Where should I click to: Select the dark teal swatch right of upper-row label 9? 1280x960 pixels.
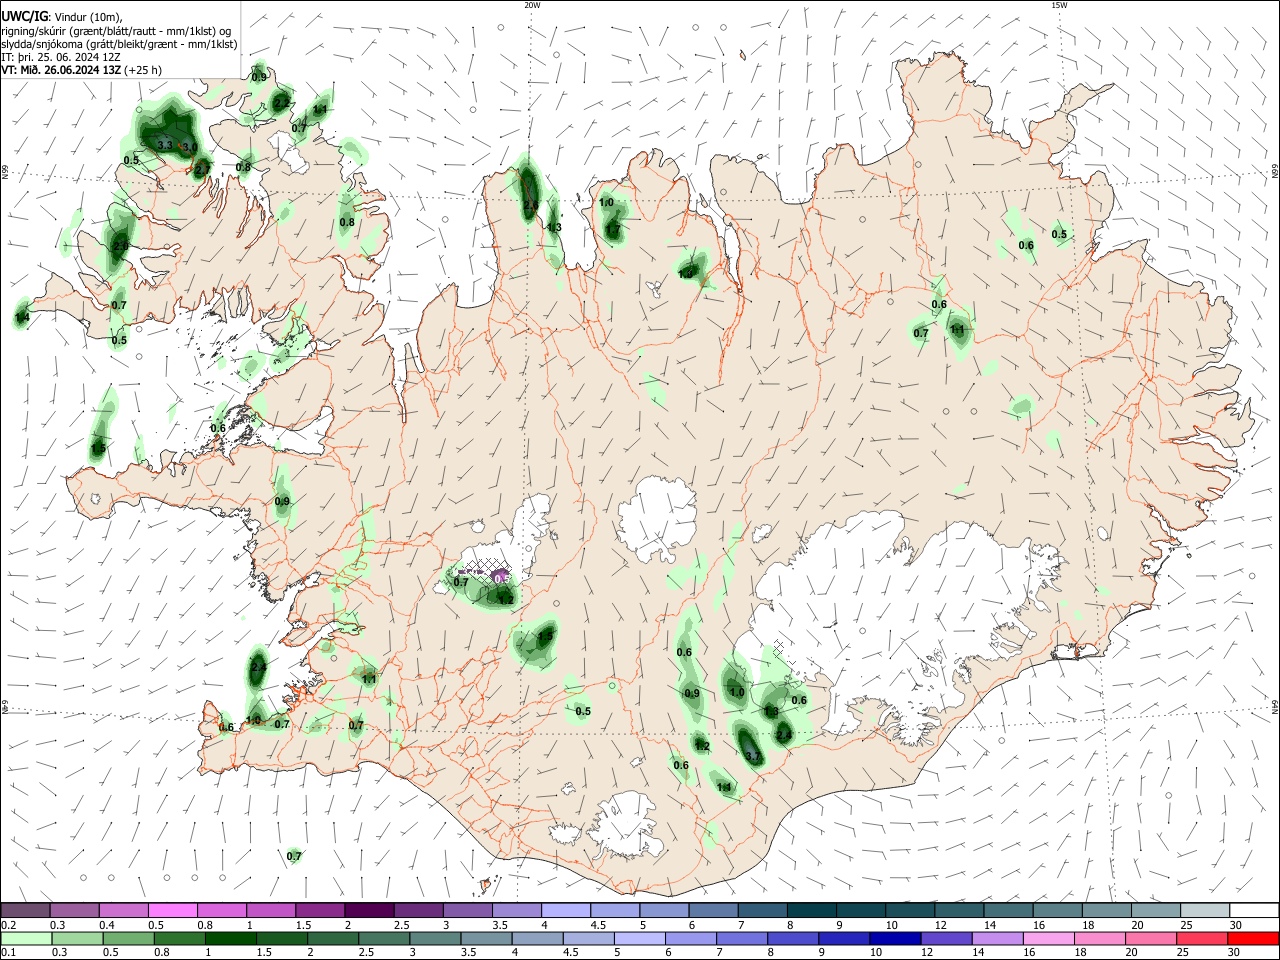pyautogui.click(x=861, y=910)
